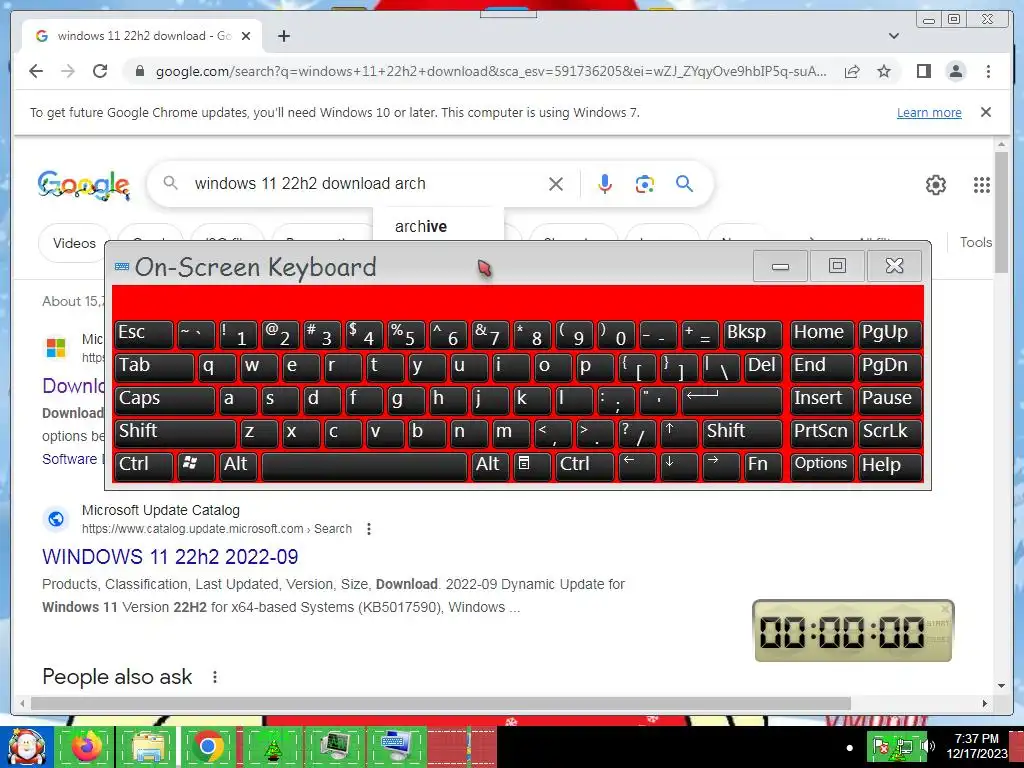1024x768 pixels.
Task: Click the page vertical scrollbar thumb
Action: (1001, 212)
